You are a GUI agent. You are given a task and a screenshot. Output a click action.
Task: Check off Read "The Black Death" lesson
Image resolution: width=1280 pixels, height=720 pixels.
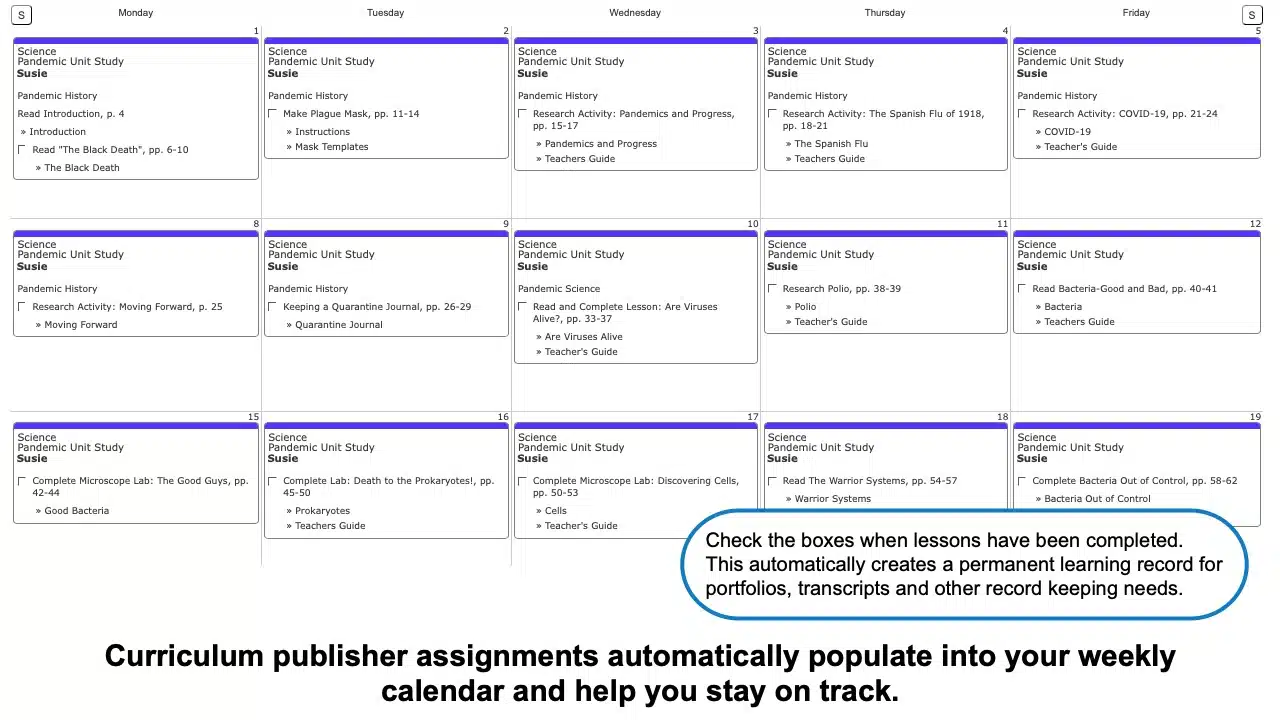click(x=22, y=150)
